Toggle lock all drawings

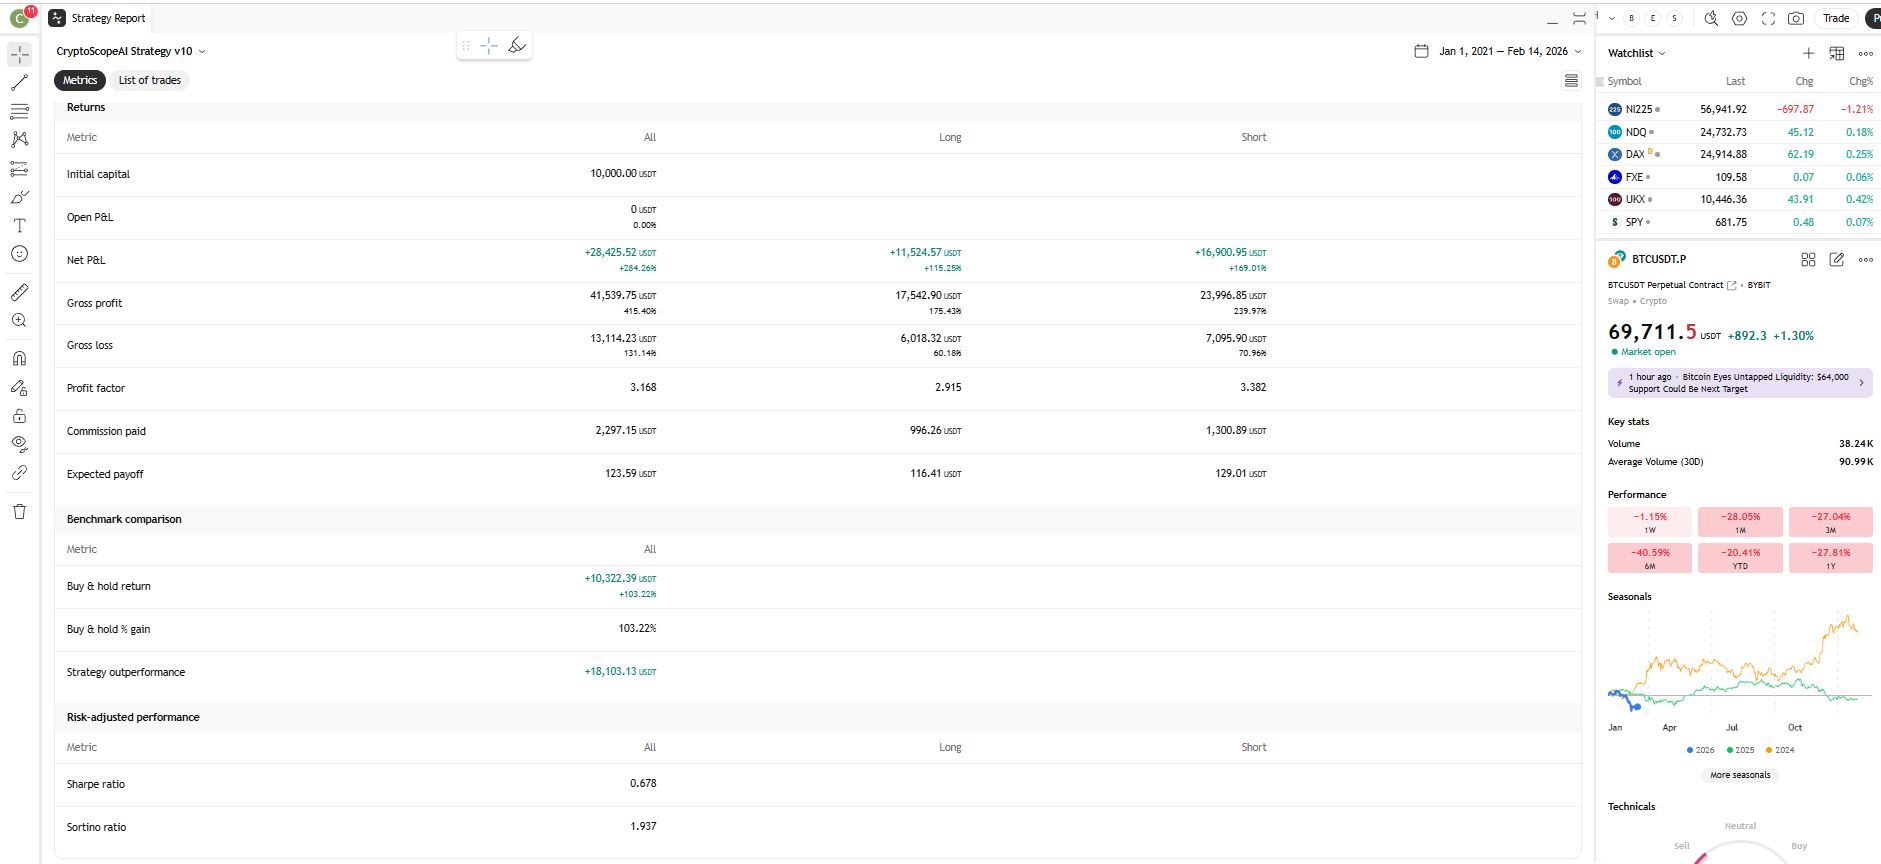click(19, 416)
